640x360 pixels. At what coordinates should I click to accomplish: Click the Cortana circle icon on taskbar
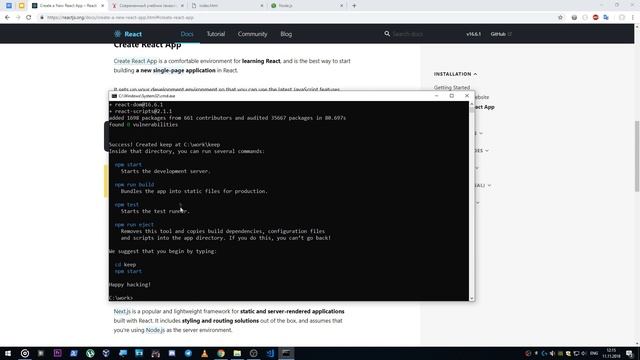[25, 353]
